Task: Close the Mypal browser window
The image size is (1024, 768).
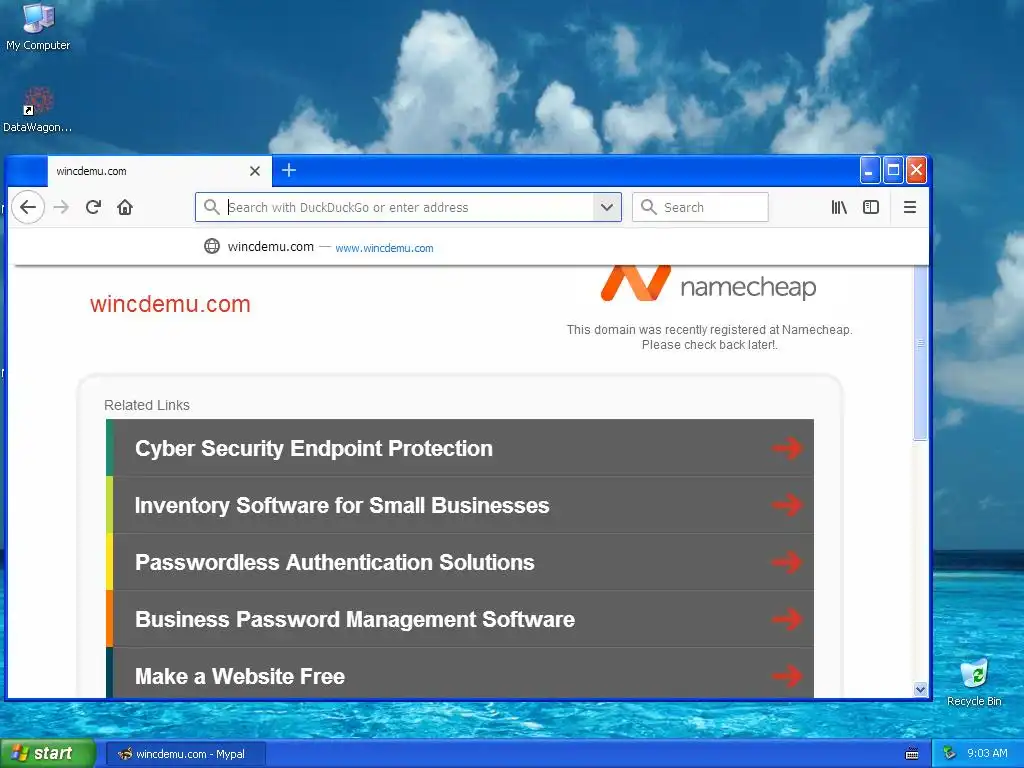Action: (916, 170)
